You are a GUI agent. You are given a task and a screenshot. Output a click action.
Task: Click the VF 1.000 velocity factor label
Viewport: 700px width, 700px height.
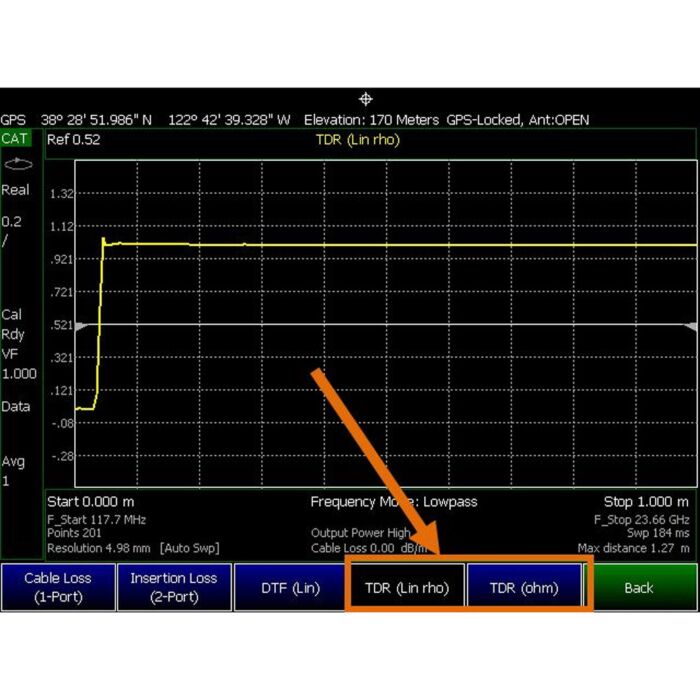[x=18, y=363]
